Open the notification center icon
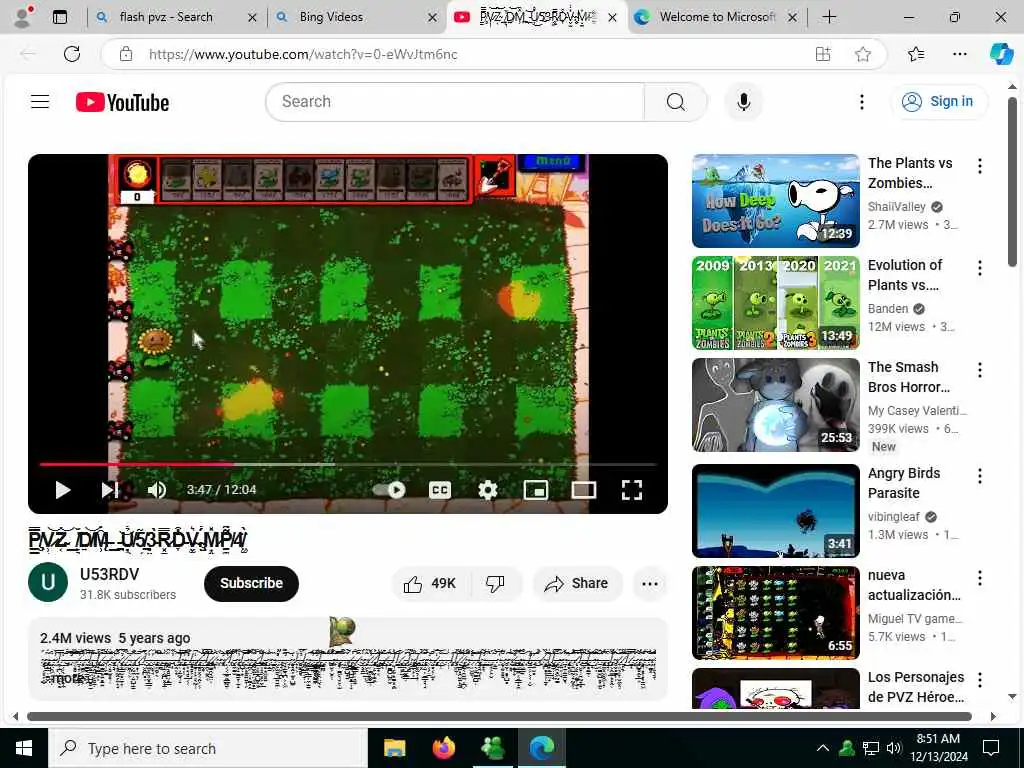 click(x=991, y=748)
